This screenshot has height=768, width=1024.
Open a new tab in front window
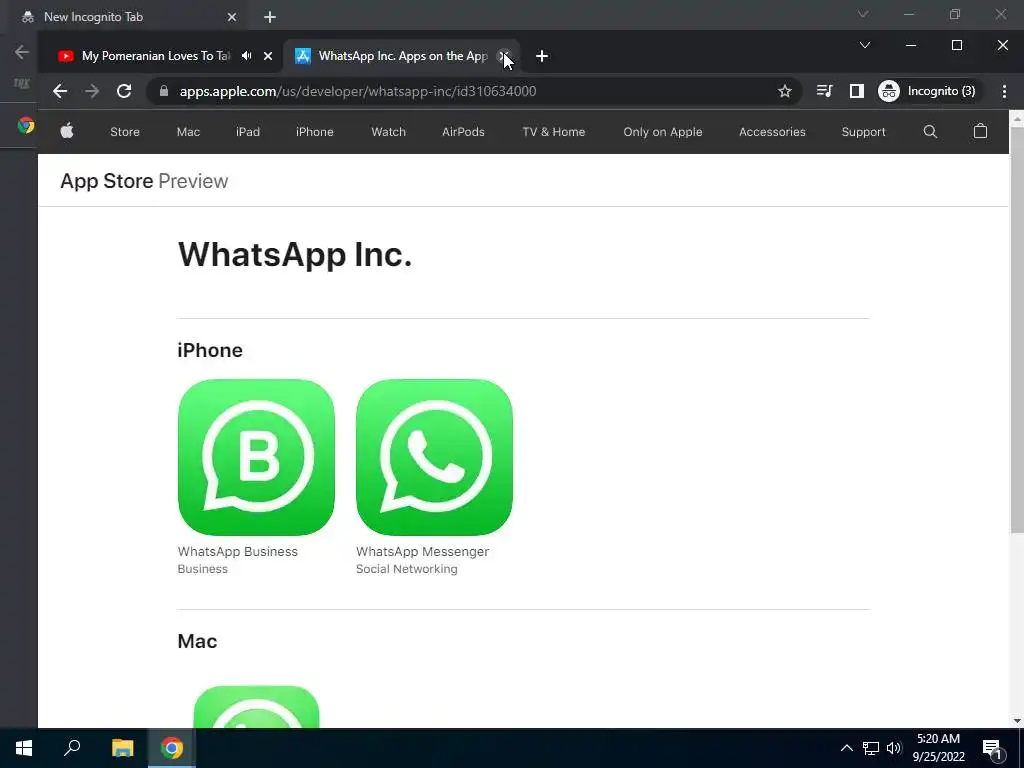541,56
